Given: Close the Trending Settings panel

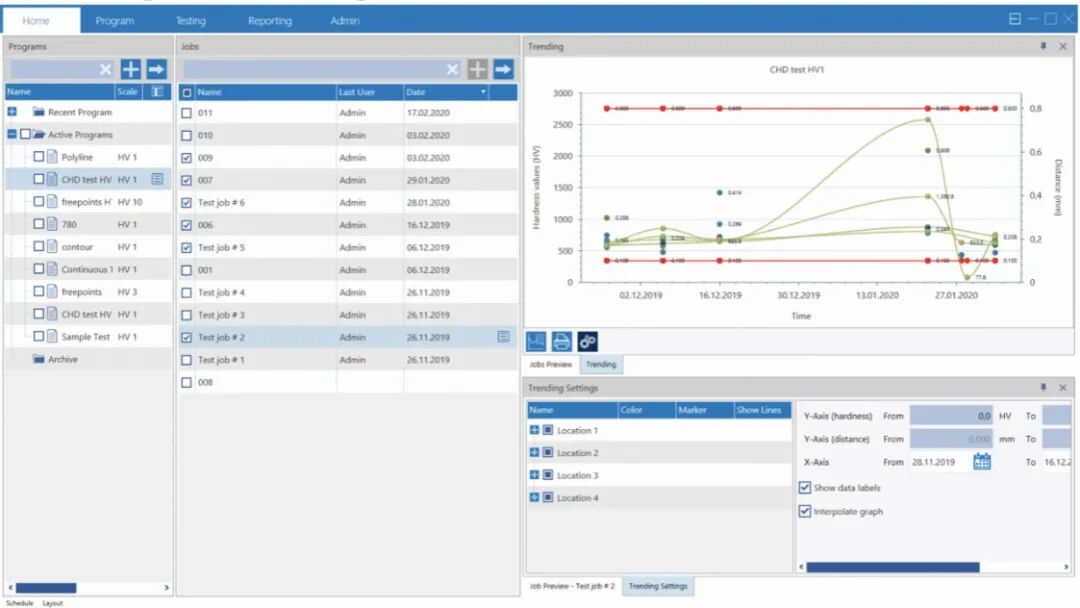Looking at the screenshot, I should [x=1063, y=388].
